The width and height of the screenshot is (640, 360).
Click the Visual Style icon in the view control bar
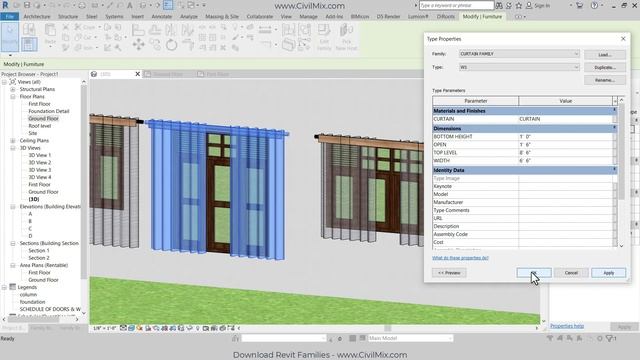(131, 328)
